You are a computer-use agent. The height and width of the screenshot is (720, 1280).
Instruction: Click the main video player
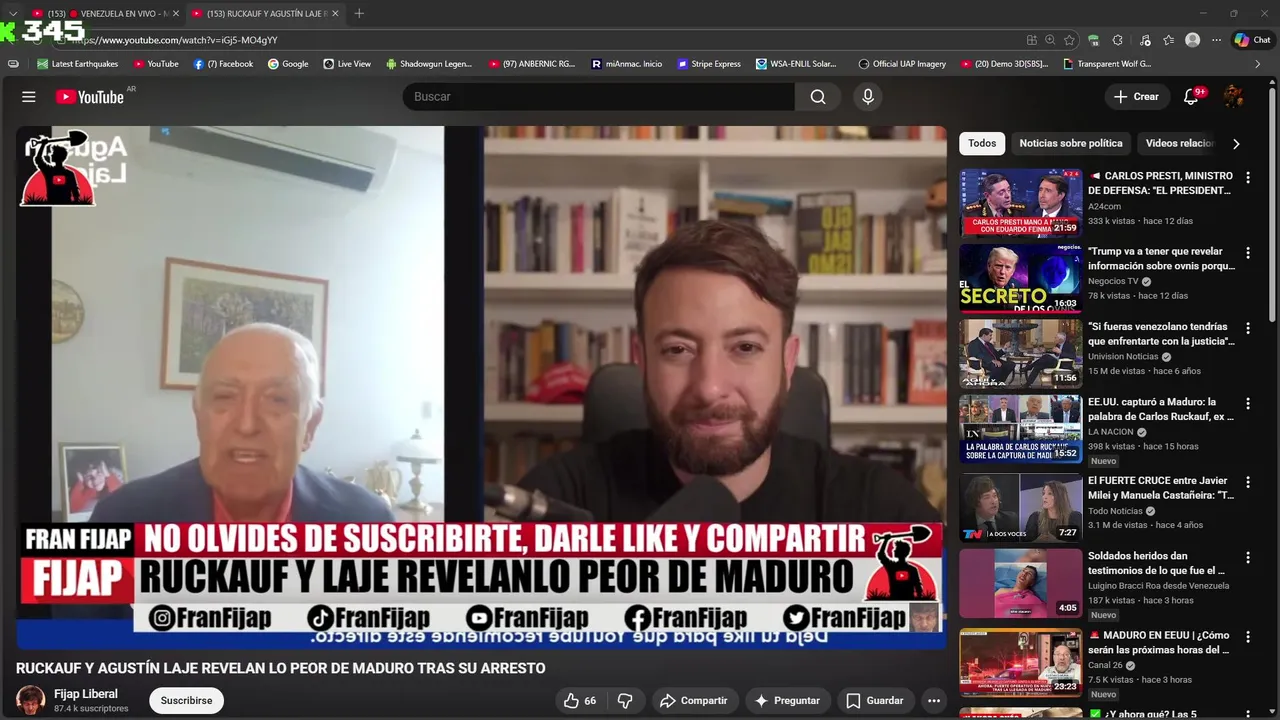pyautogui.click(x=481, y=388)
